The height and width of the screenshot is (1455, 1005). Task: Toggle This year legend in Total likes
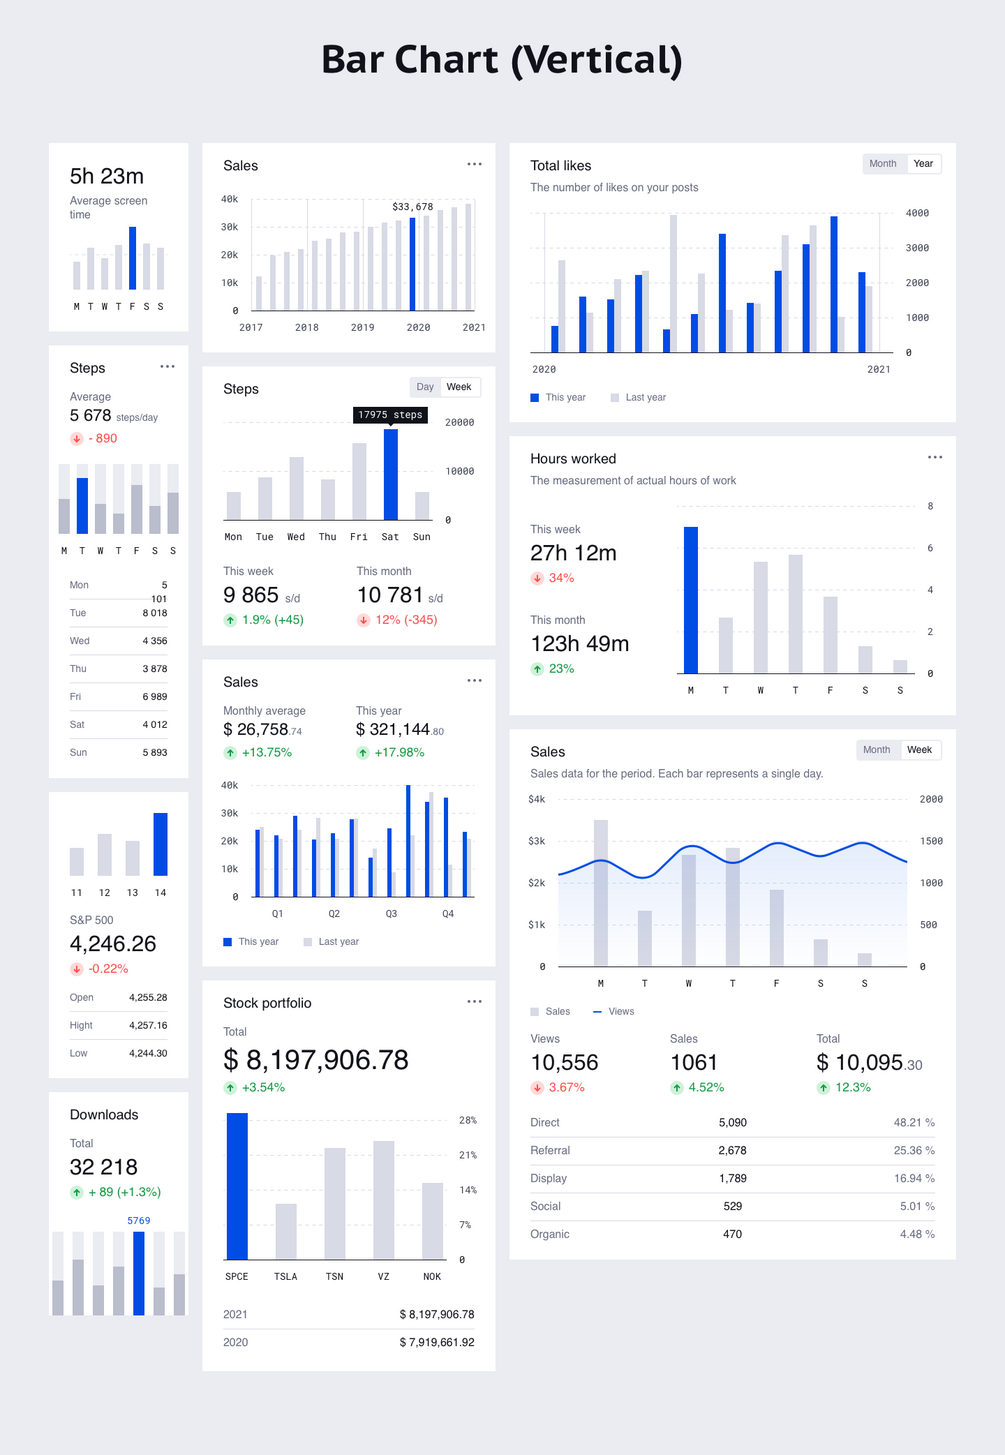click(558, 398)
